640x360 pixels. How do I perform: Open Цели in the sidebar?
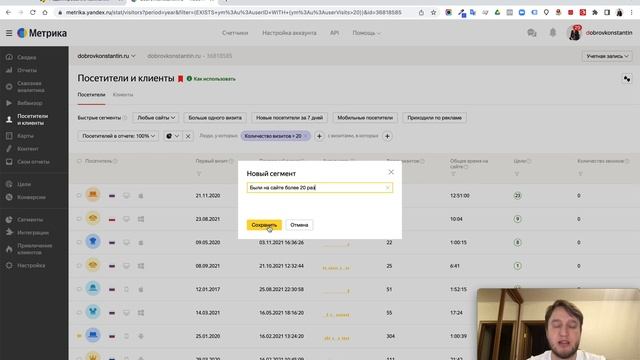pyautogui.click(x=24, y=184)
